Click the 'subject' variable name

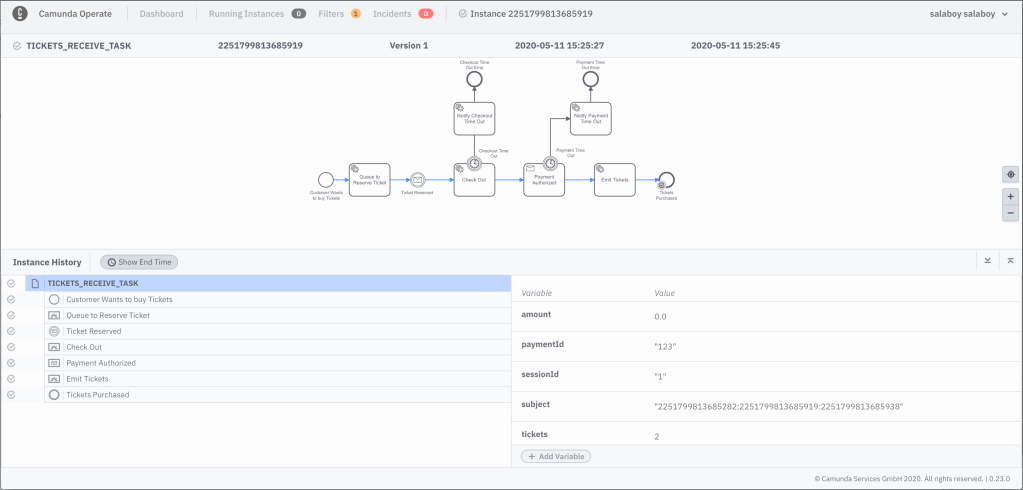pos(536,404)
